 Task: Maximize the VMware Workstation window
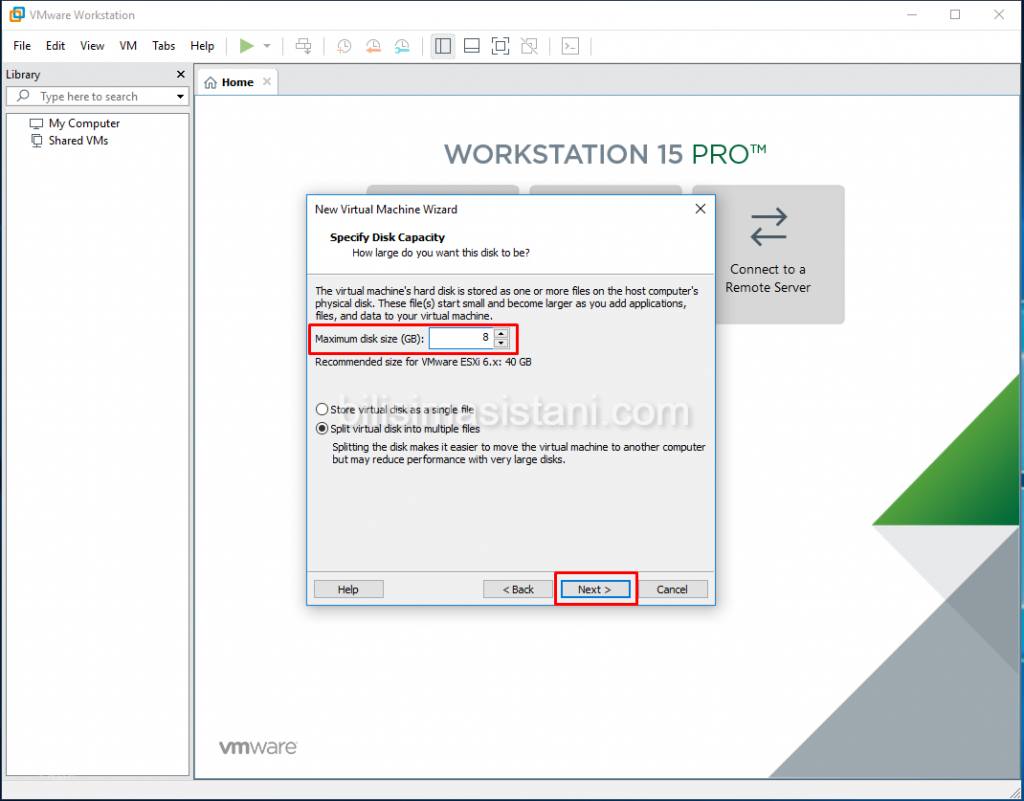point(955,14)
